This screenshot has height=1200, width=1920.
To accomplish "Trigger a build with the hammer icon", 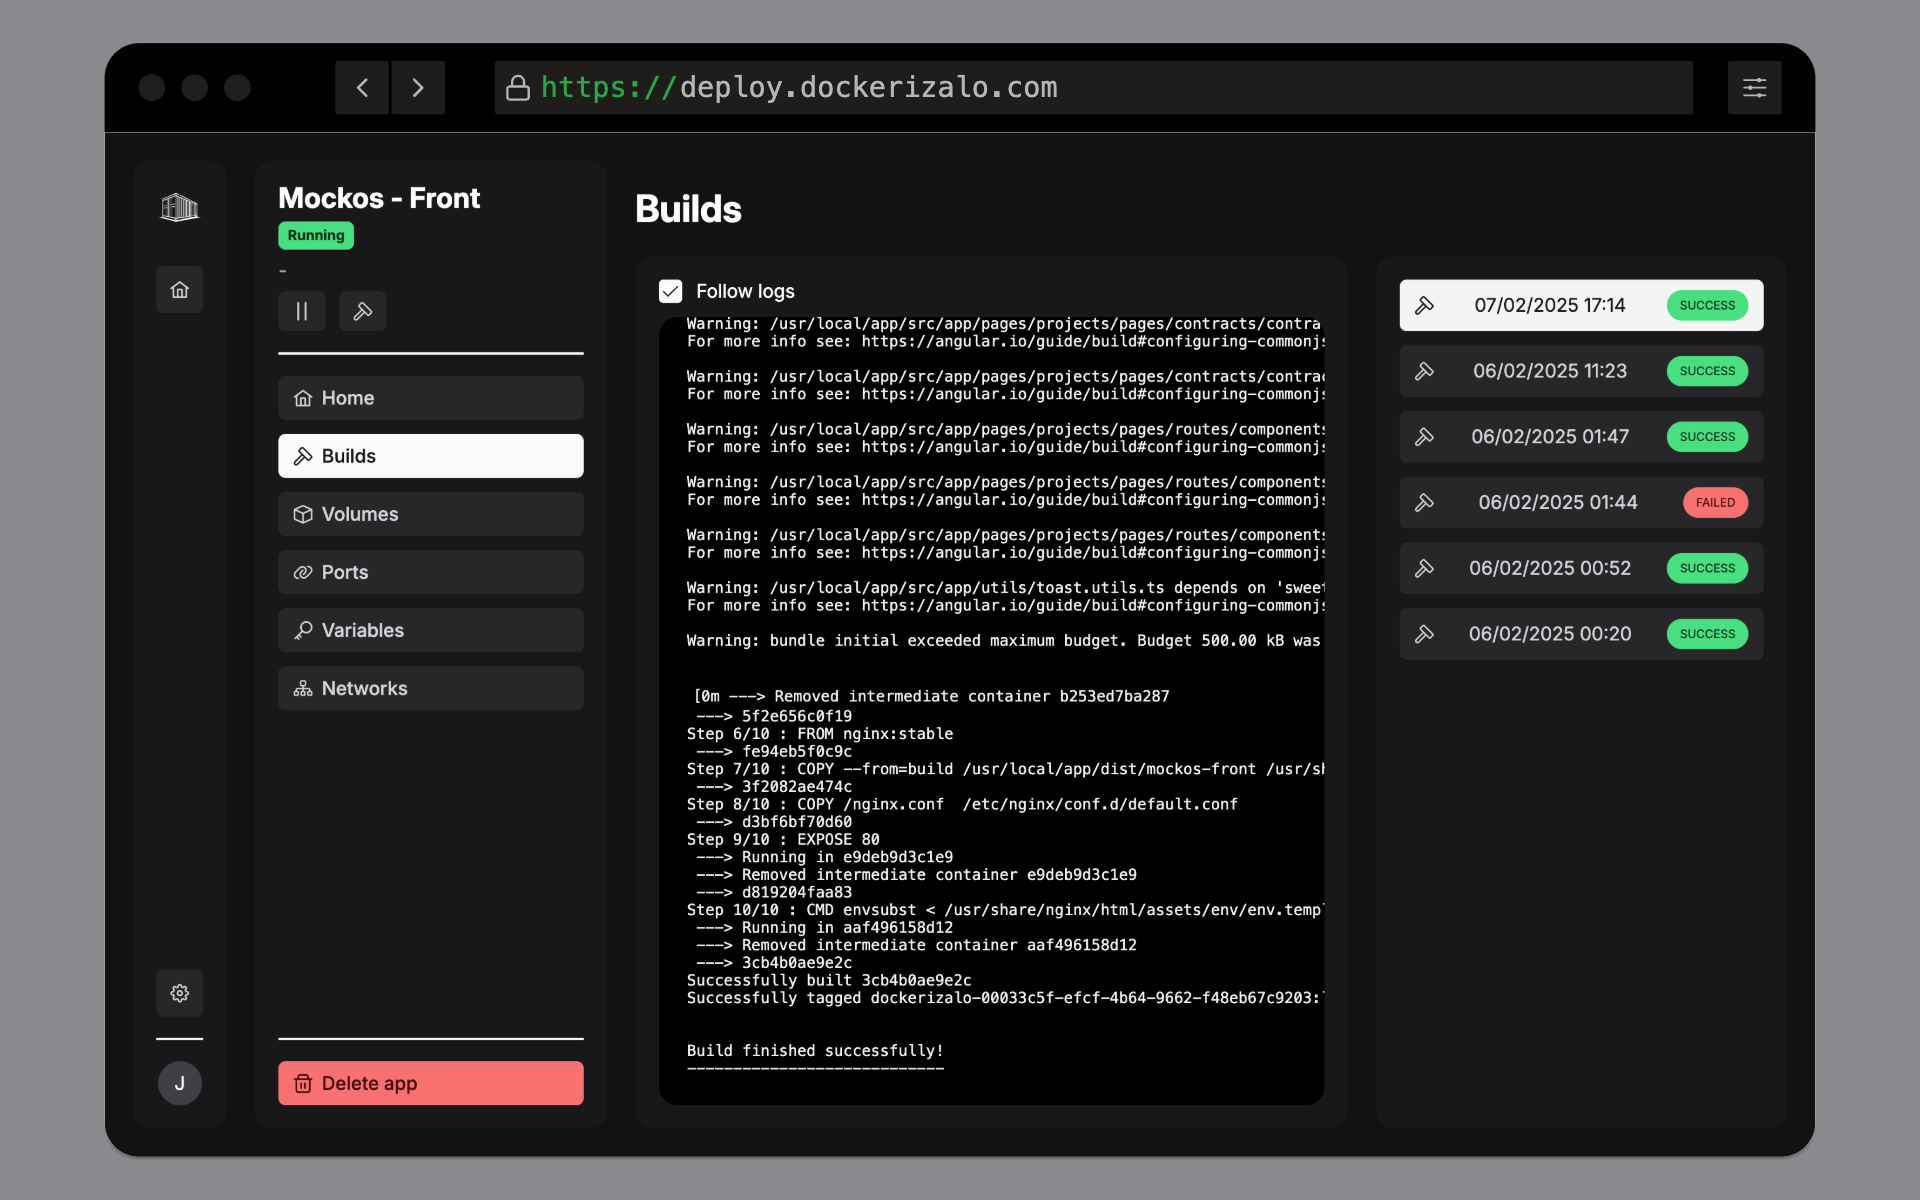I will pyautogui.click(x=363, y=311).
